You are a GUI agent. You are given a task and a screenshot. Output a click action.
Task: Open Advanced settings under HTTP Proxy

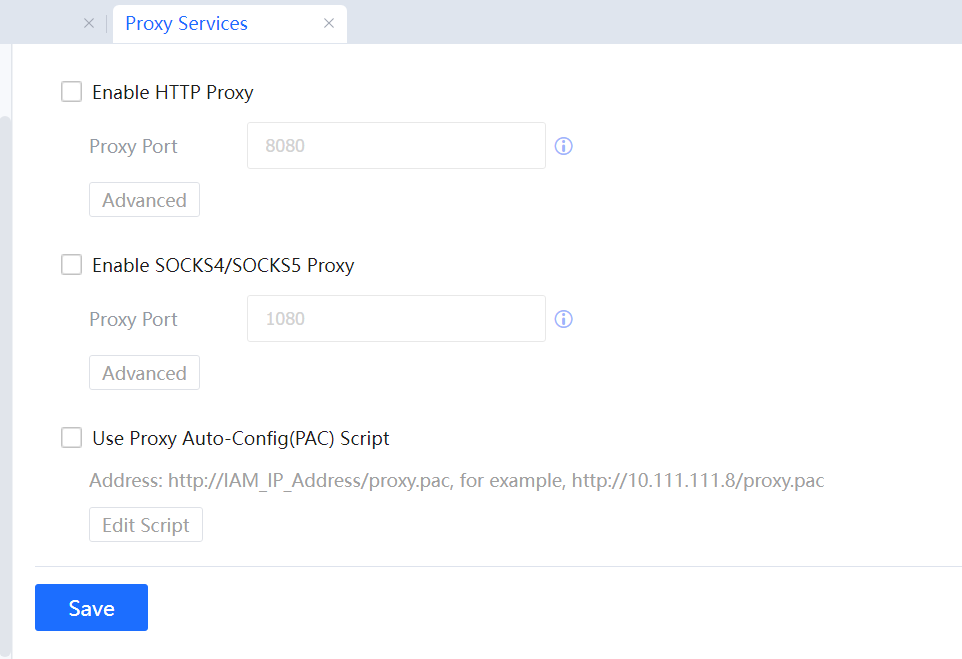pyautogui.click(x=144, y=200)
